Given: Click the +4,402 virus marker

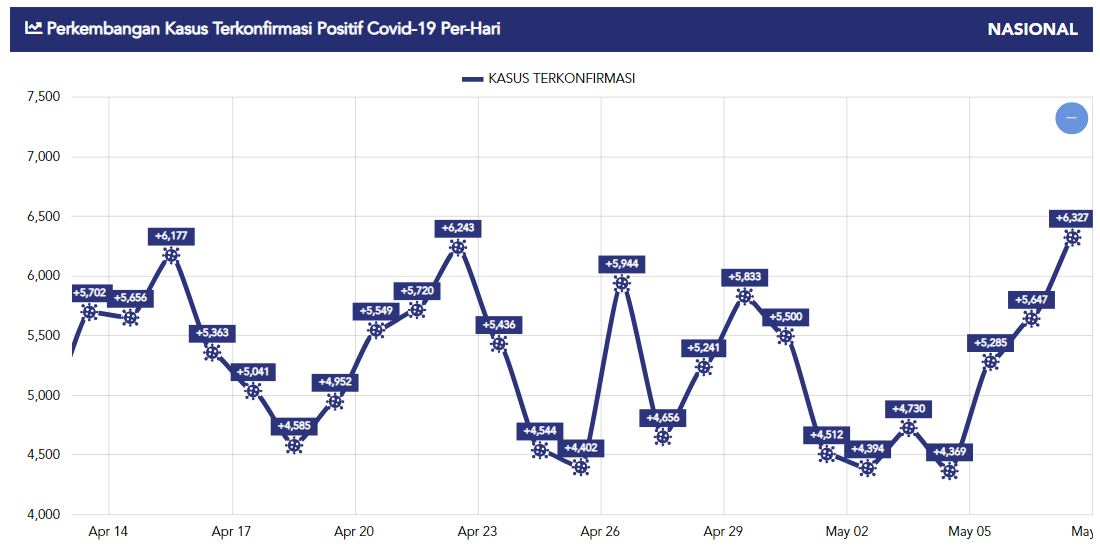Looking at the screenshot, I should tap(580, 467).
